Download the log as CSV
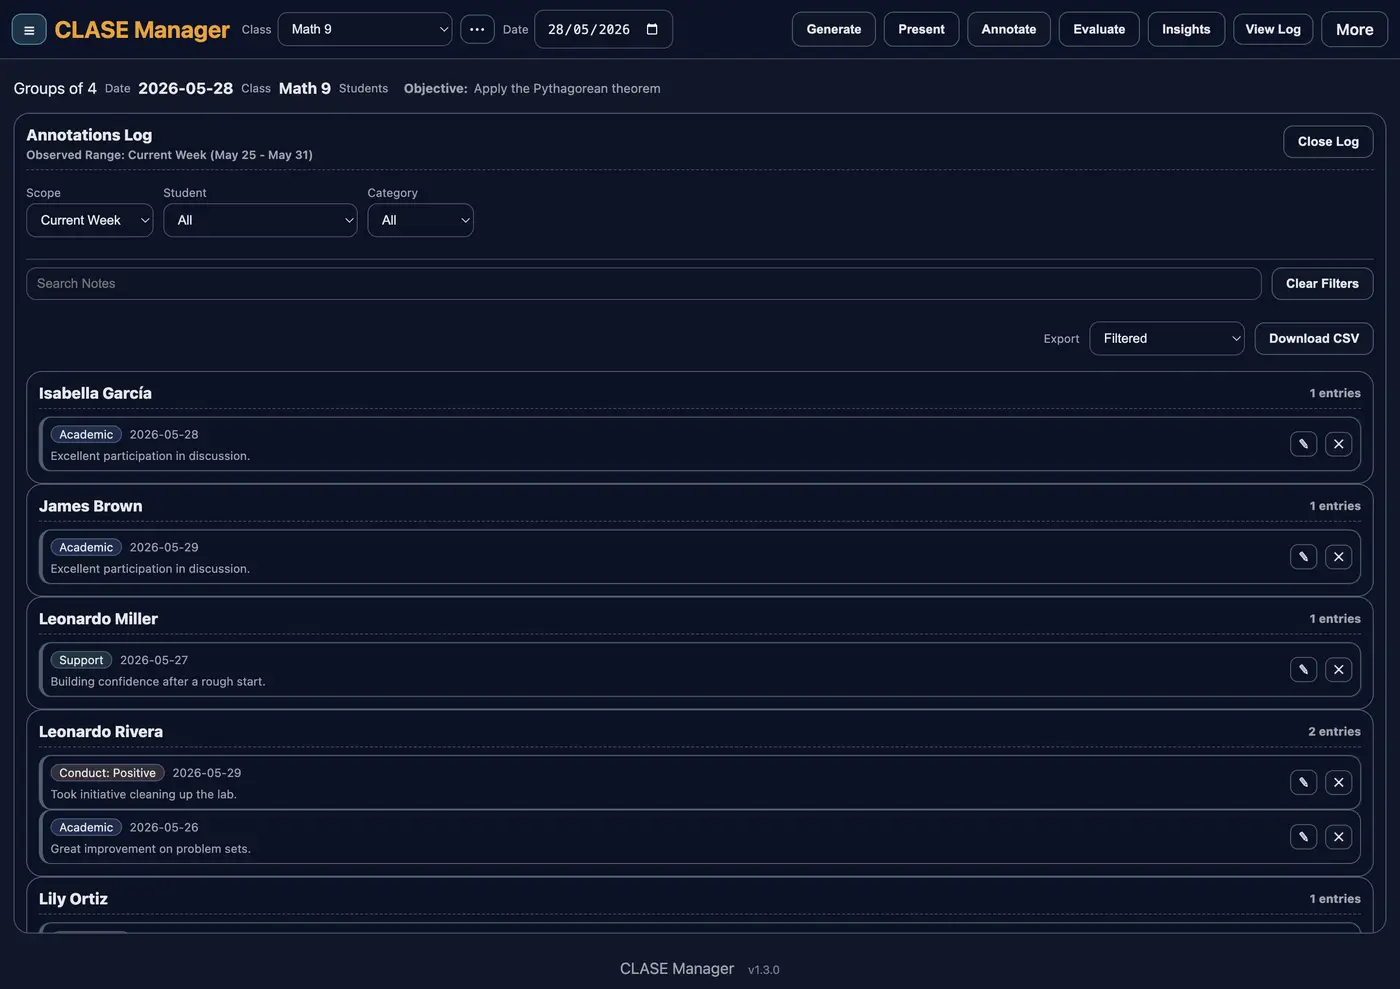The height and width of the screenshot is (989, 1400). pos(1313,338)
